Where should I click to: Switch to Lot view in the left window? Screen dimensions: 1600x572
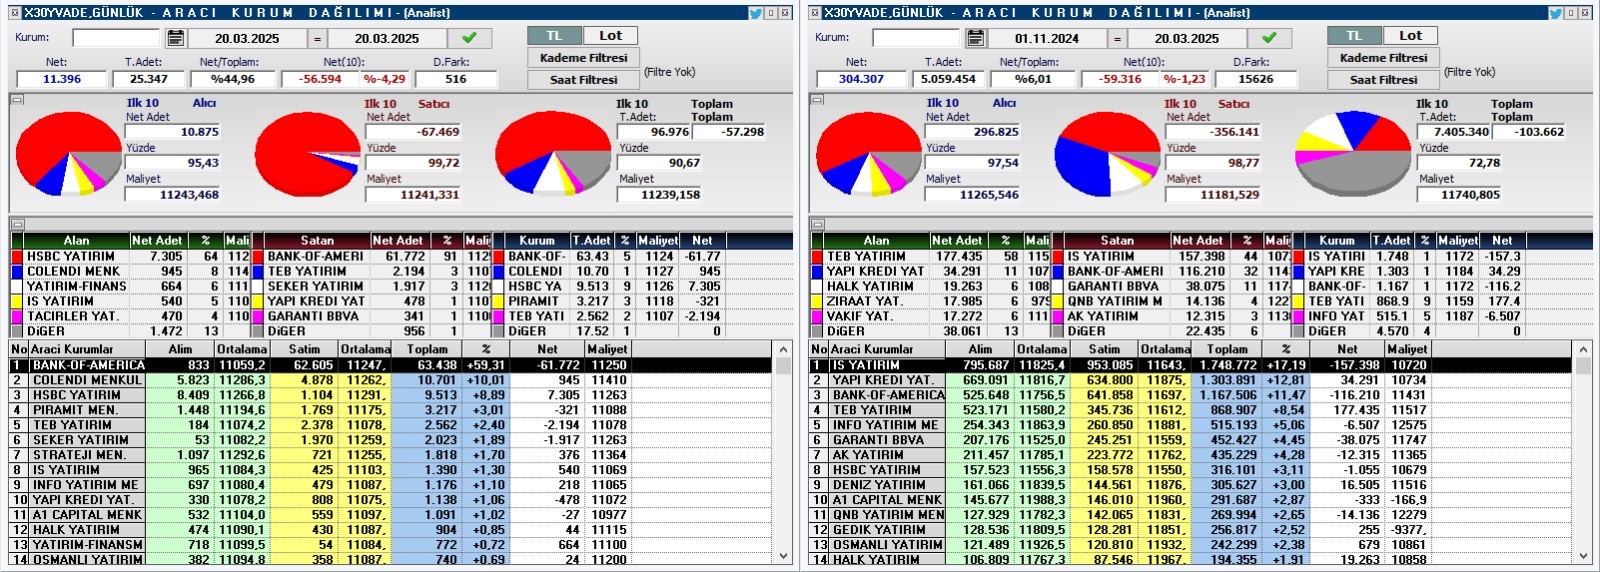[x=610, y=36]
